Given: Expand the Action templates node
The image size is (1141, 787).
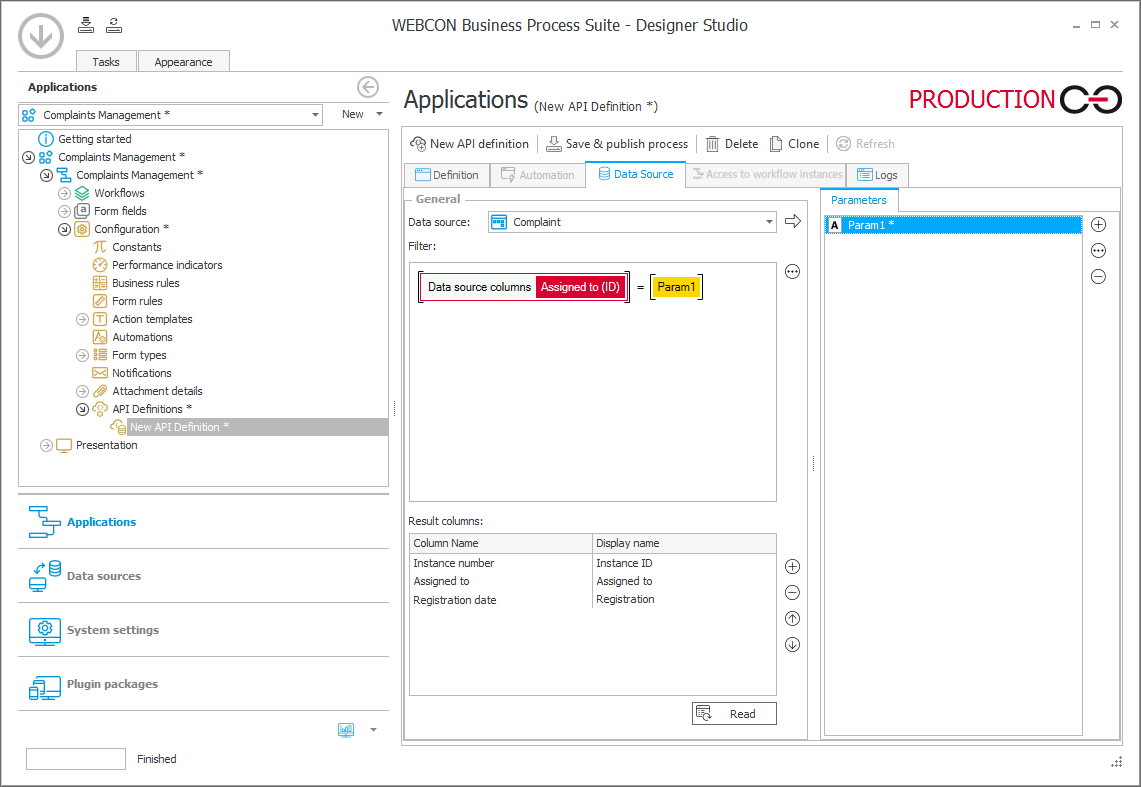Looking at the screenshot, I should click(x=82, y=319).
